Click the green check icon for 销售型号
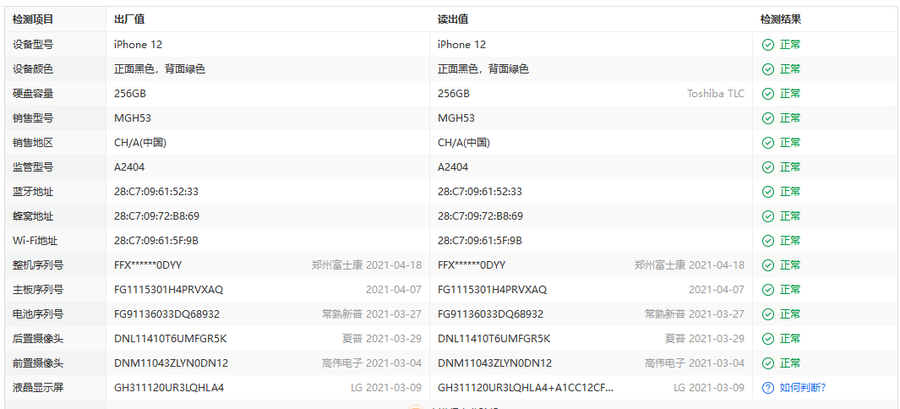Viewport: 900px width, 409px height. point(768,118)
